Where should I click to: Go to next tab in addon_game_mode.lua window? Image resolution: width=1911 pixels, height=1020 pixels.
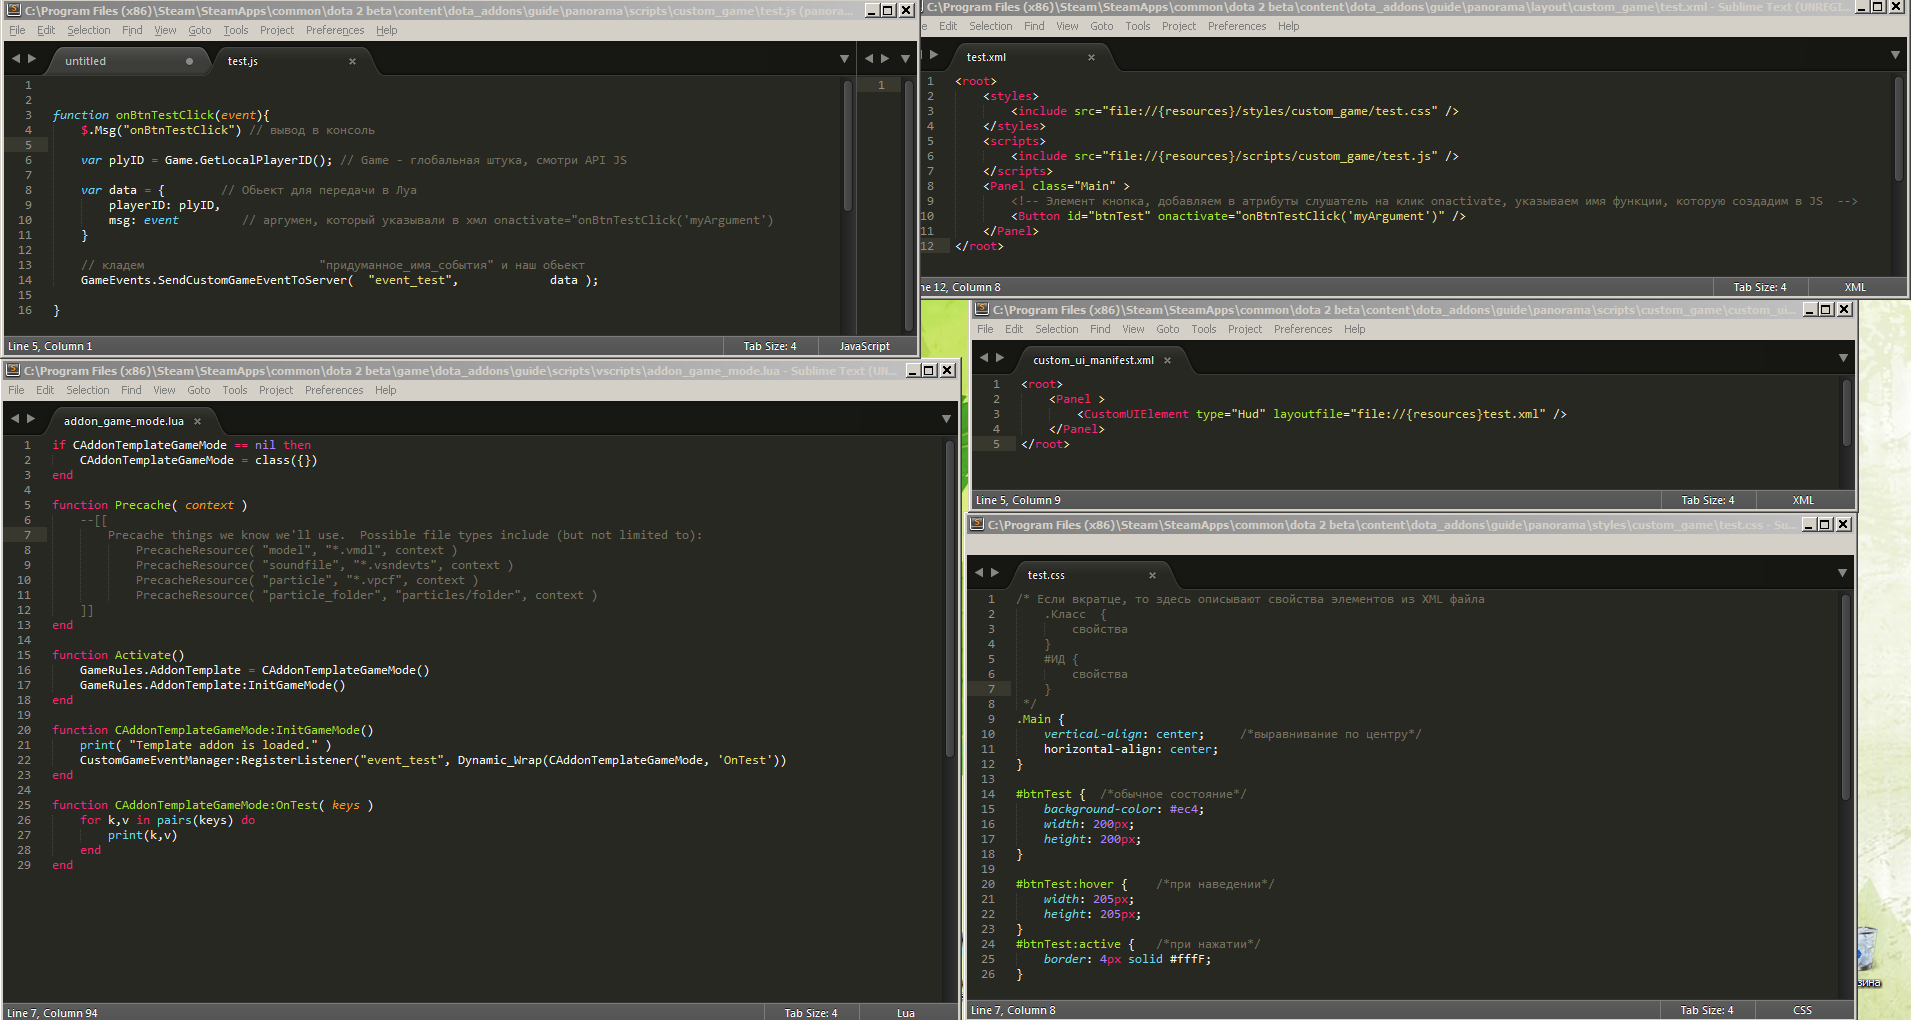(x=31, y=419)
